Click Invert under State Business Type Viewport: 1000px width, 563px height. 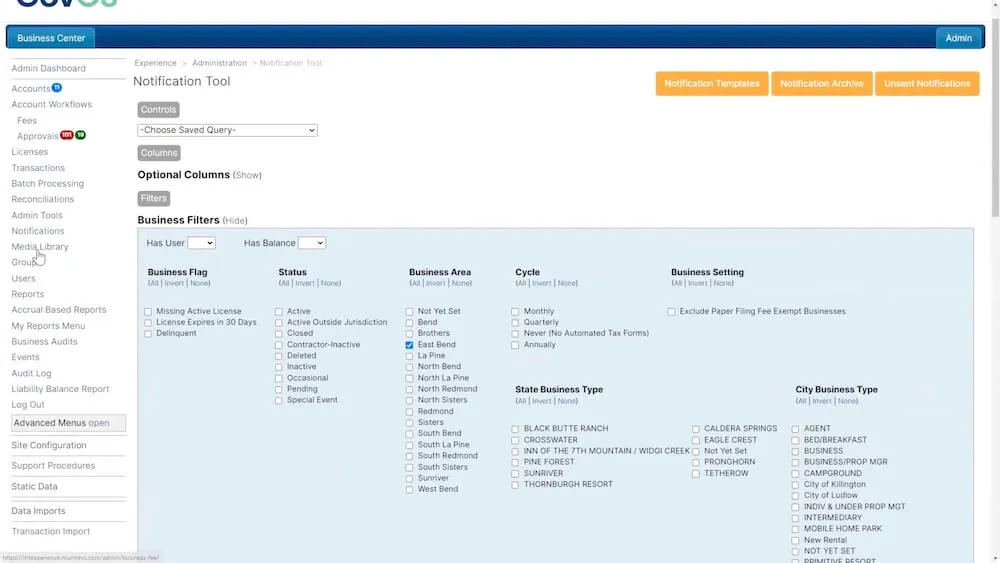(x=541, y=401)
